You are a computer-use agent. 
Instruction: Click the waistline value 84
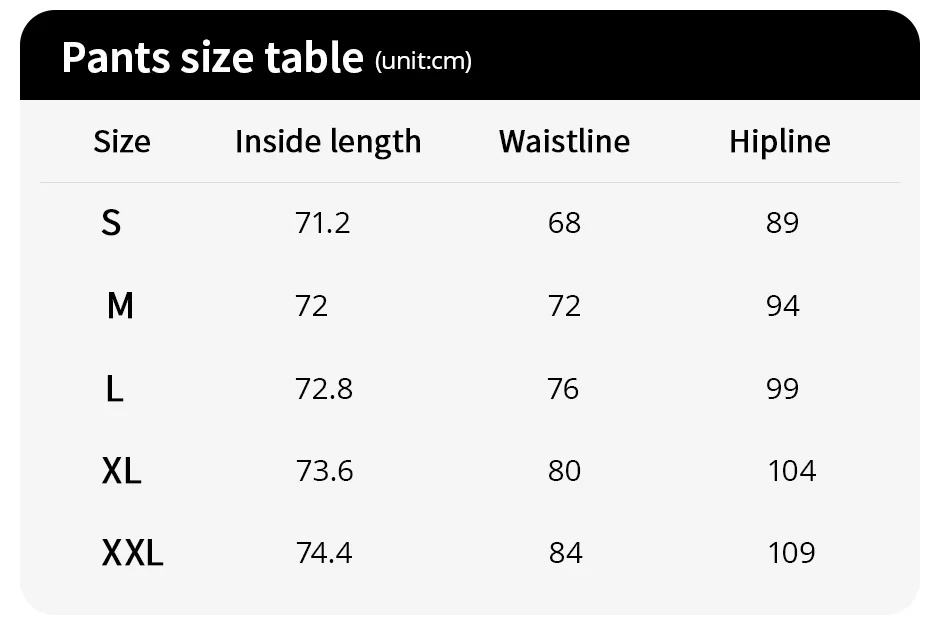click(565, 553)
